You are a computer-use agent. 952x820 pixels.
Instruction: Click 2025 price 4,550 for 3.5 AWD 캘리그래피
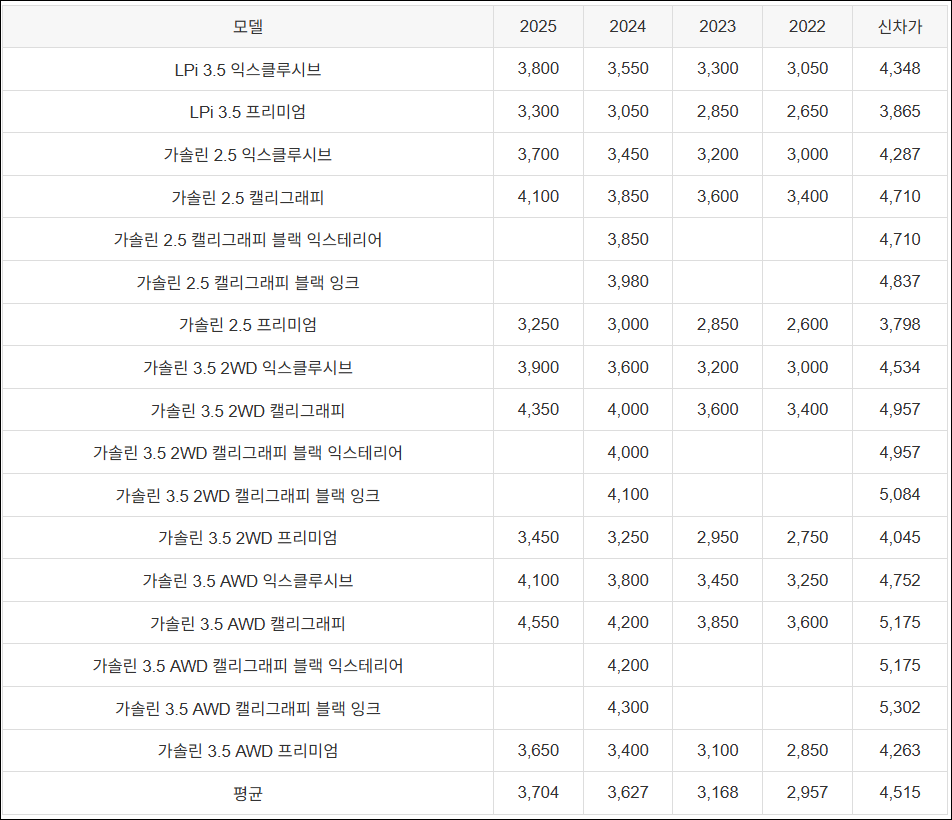click(538, 622)
